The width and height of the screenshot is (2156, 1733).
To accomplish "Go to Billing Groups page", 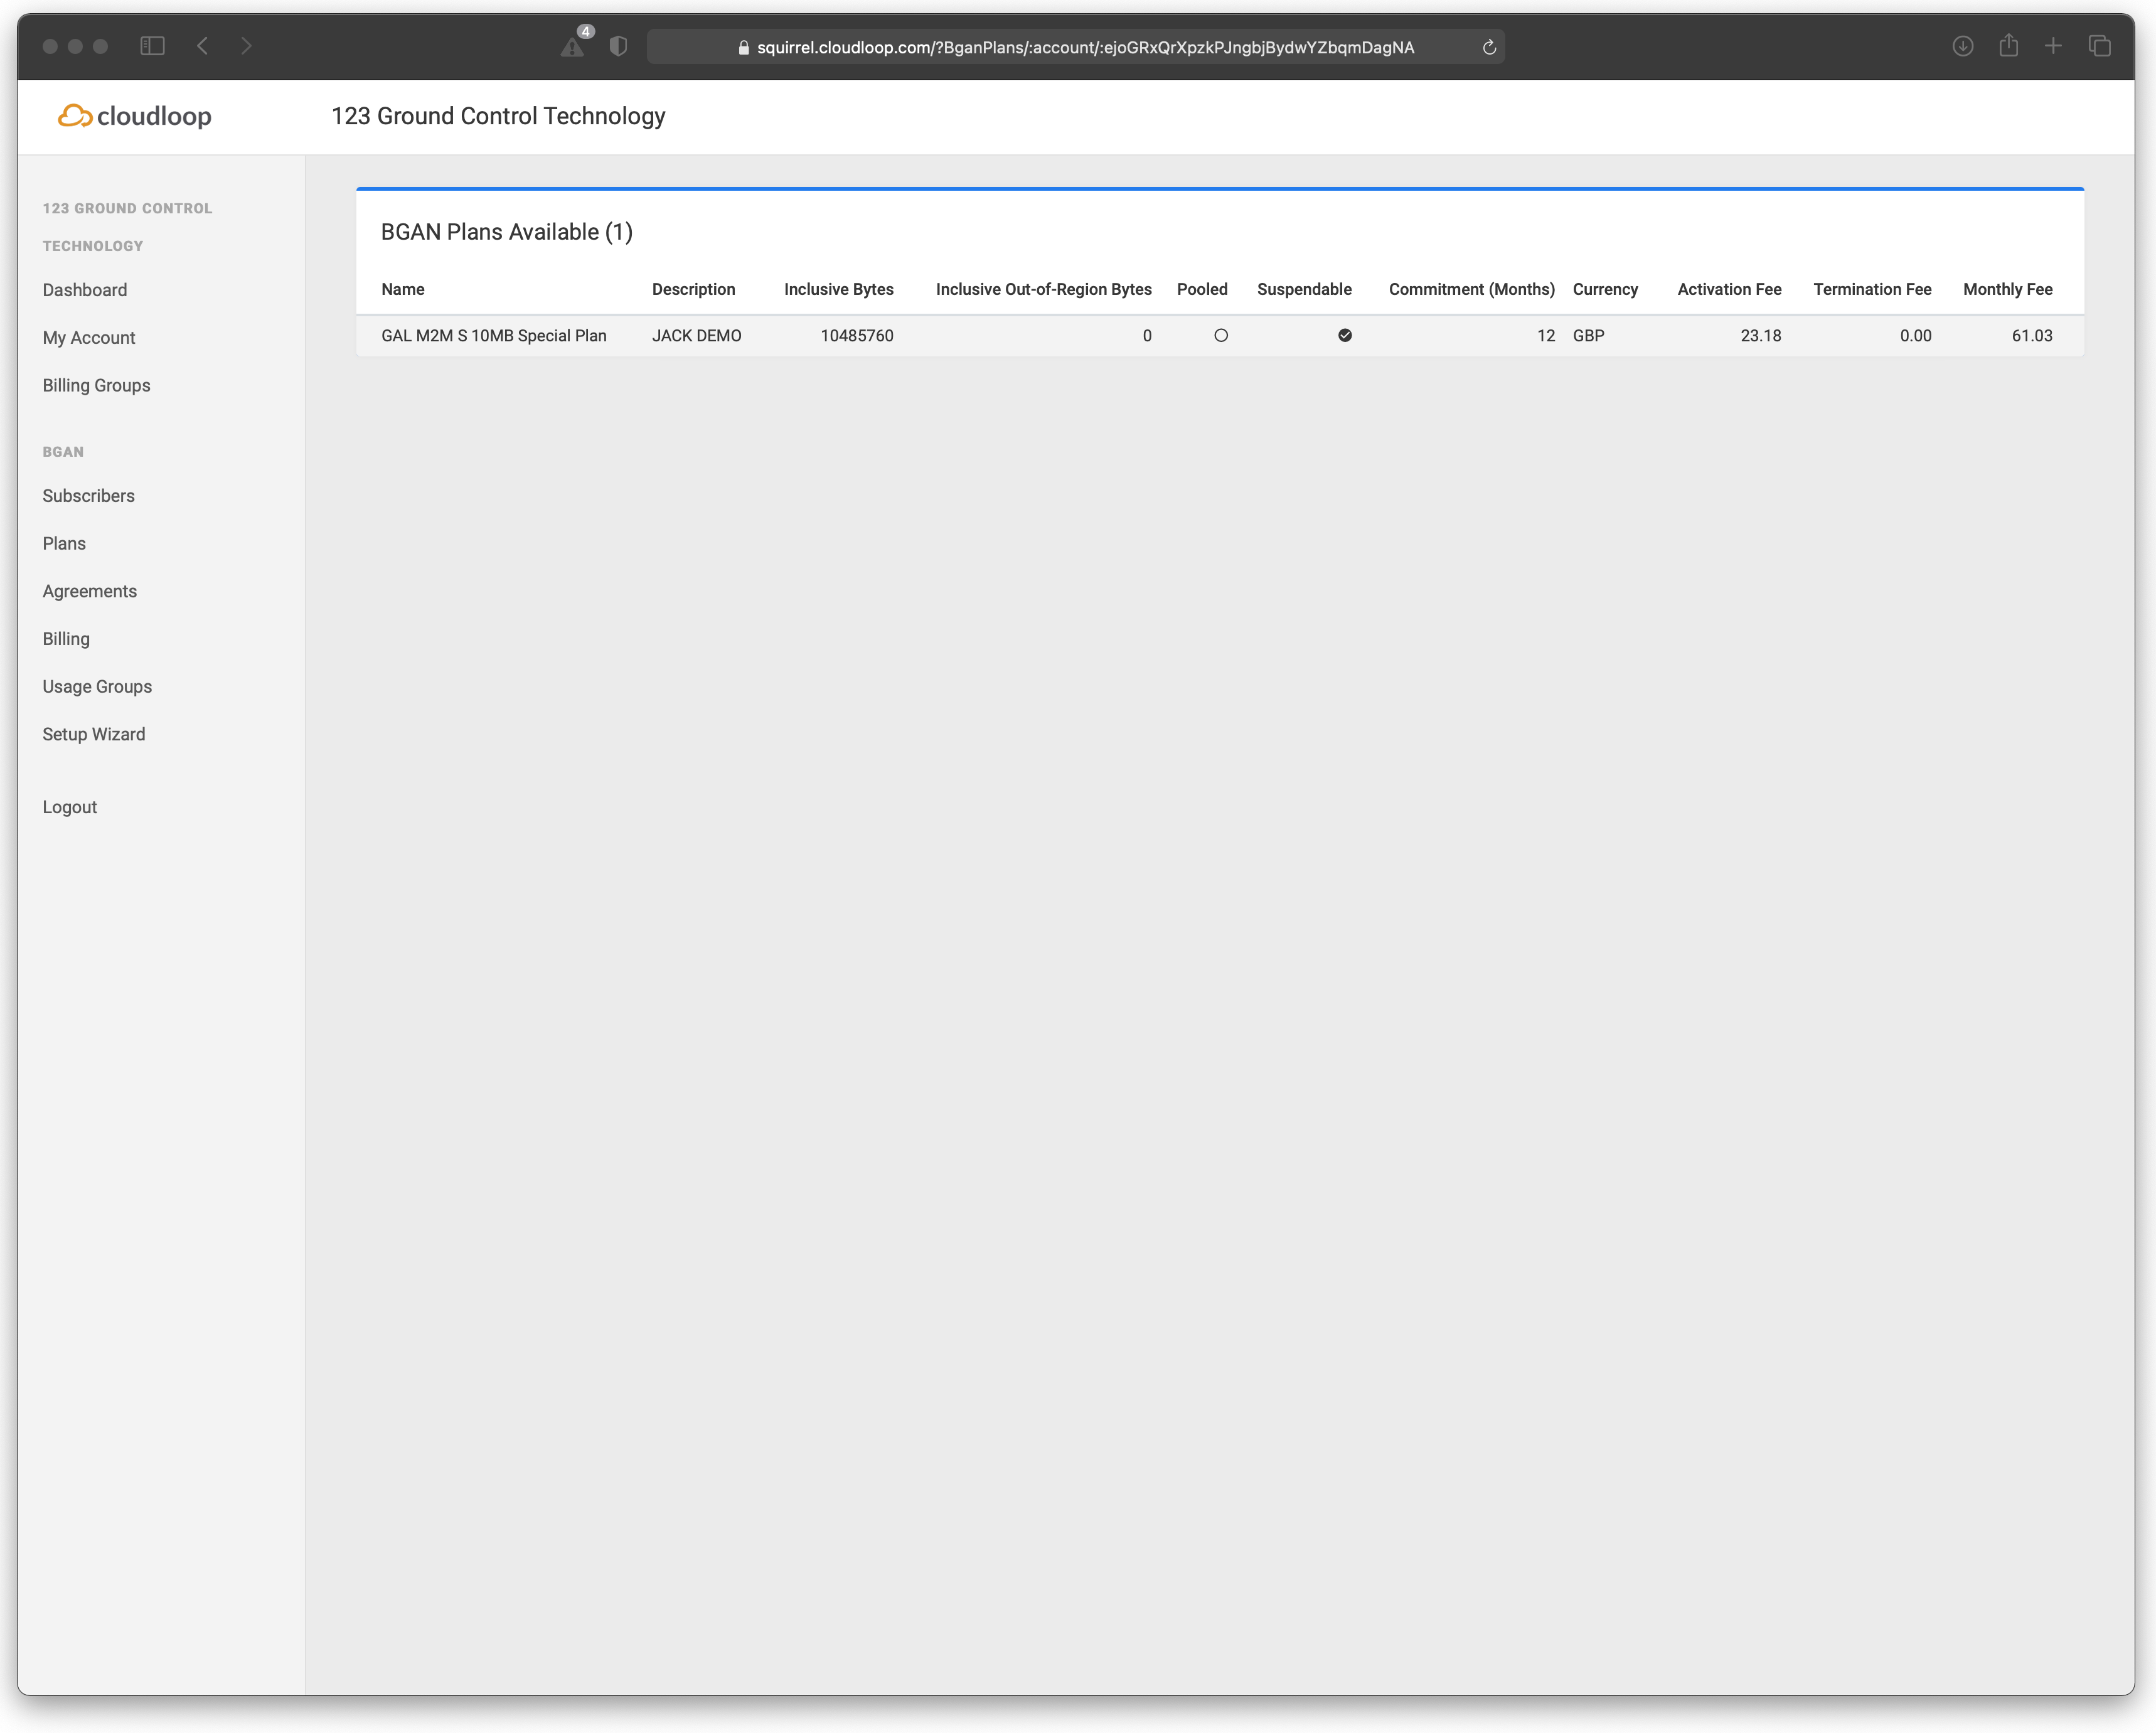I will [96, 386].
